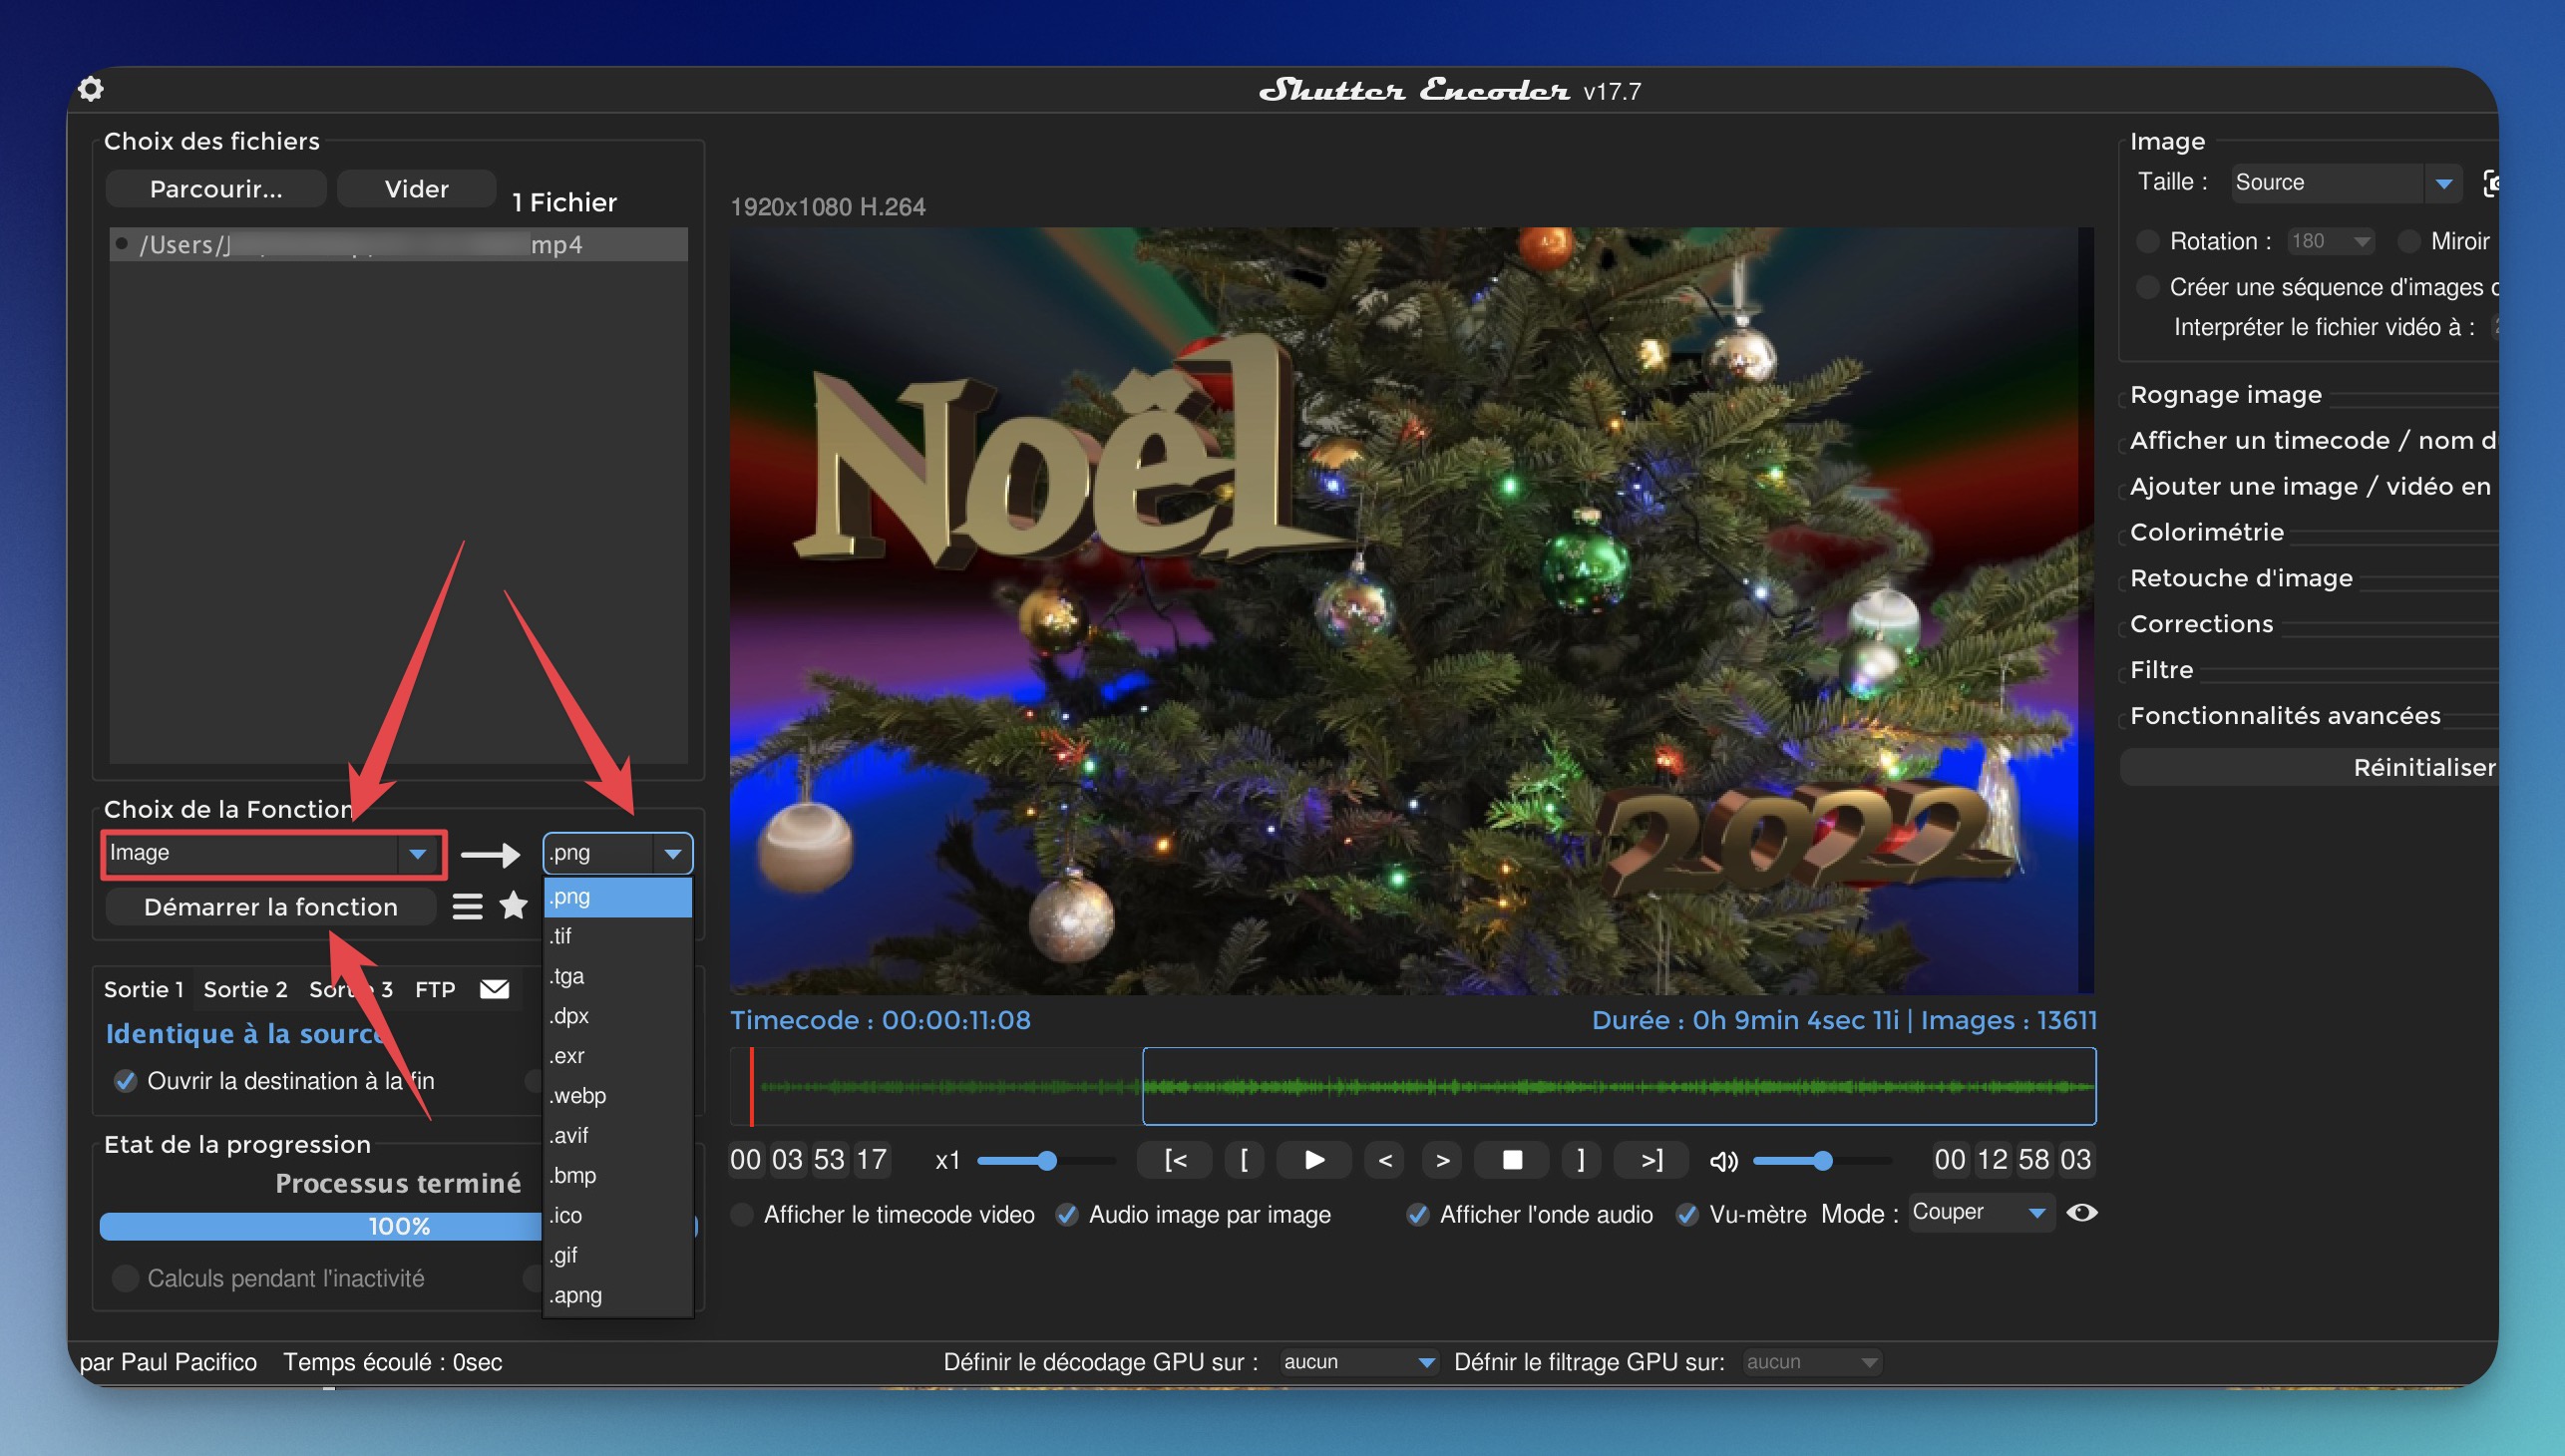Click the speaker volume icon

pyautogui.click(x=1723, y=1161)
